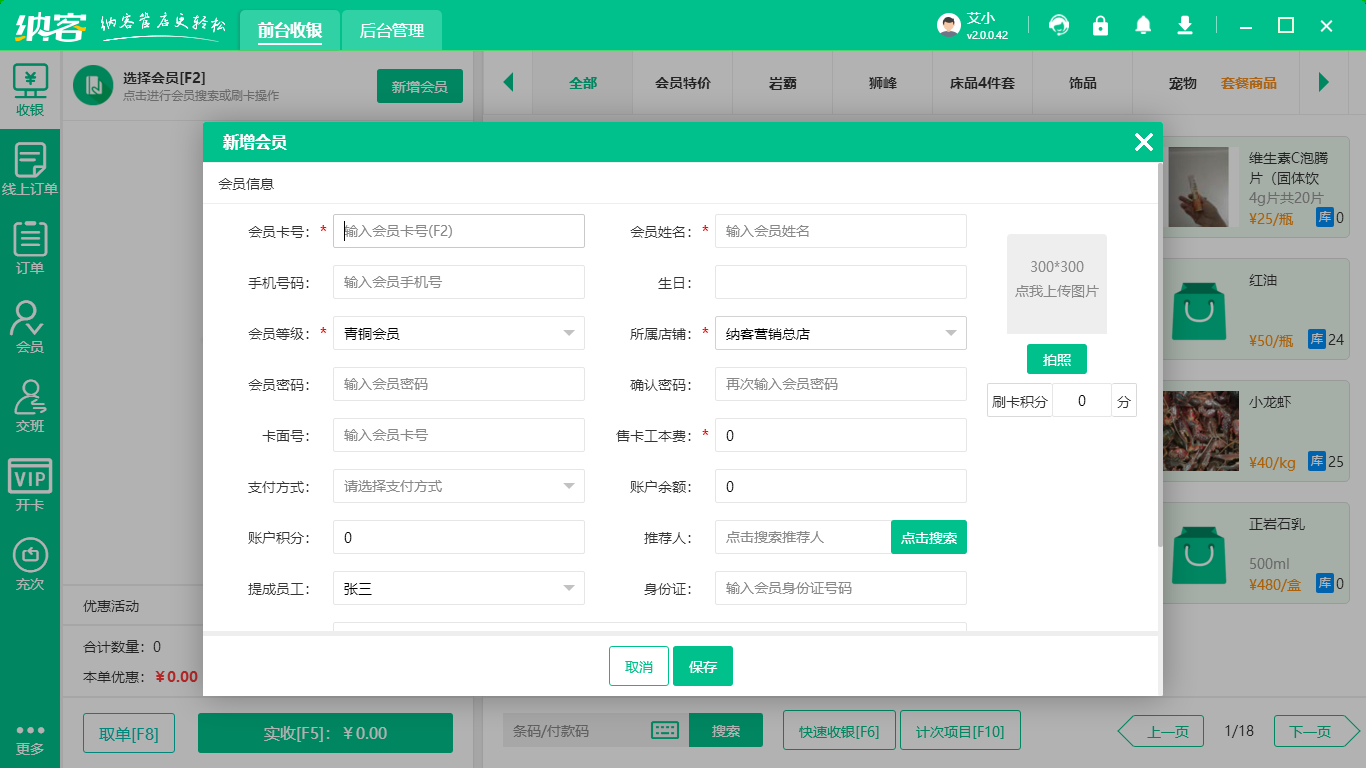Click the 保存 button
This screenshot has height=768, width=1366.
pos(702,666)
